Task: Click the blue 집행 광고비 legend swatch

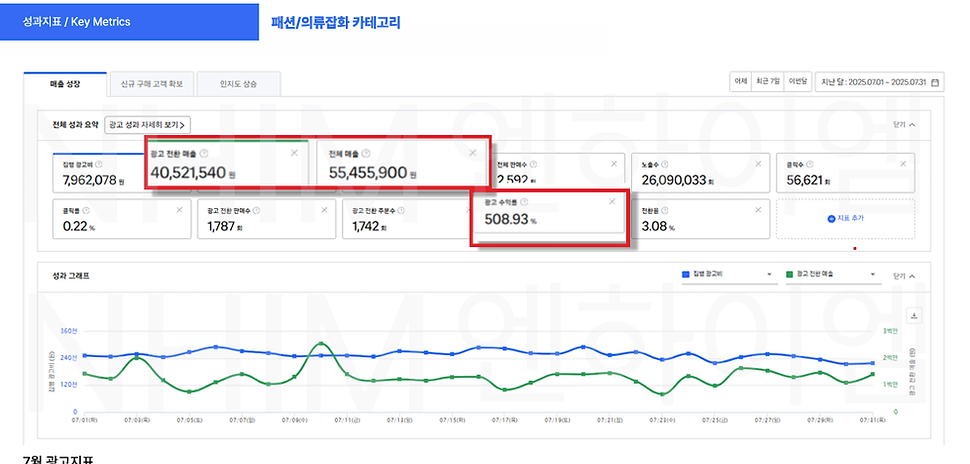Action: click(685, 274)
